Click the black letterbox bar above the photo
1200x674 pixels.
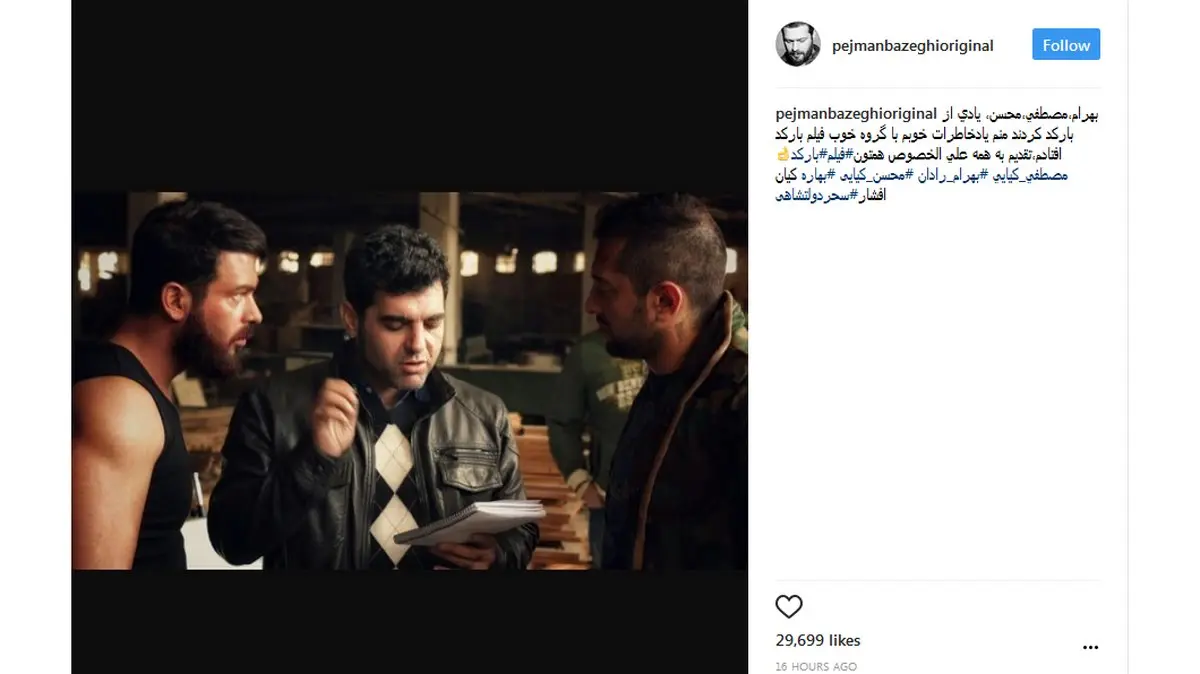(x=410, y=96)
